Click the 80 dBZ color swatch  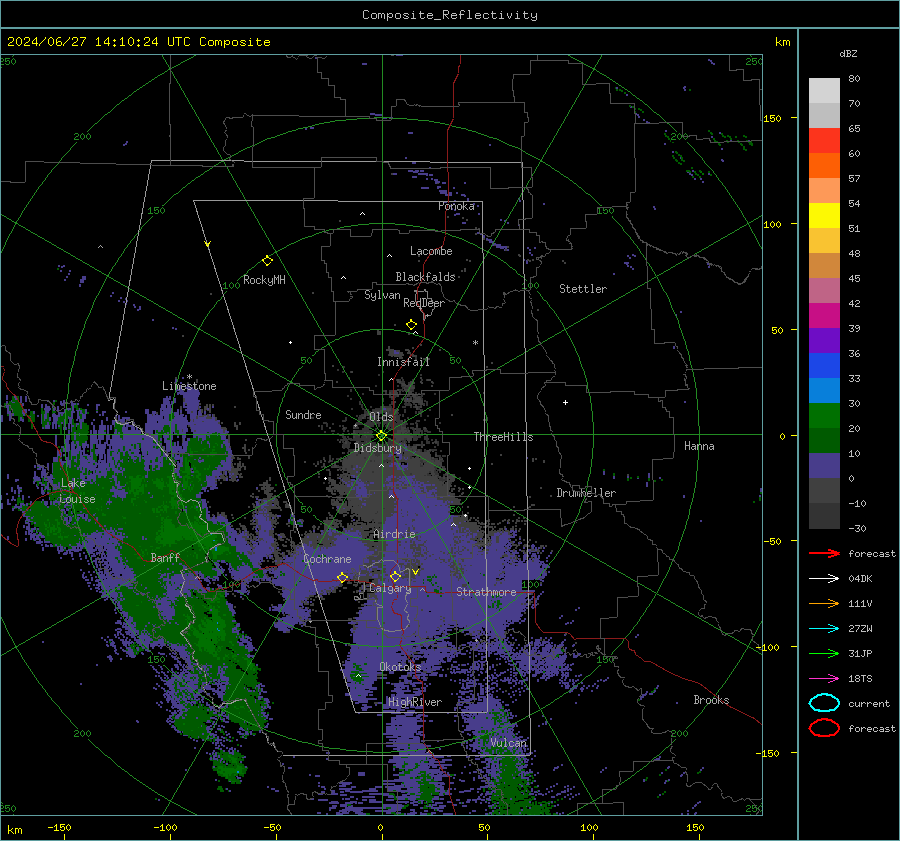[824, 90]
